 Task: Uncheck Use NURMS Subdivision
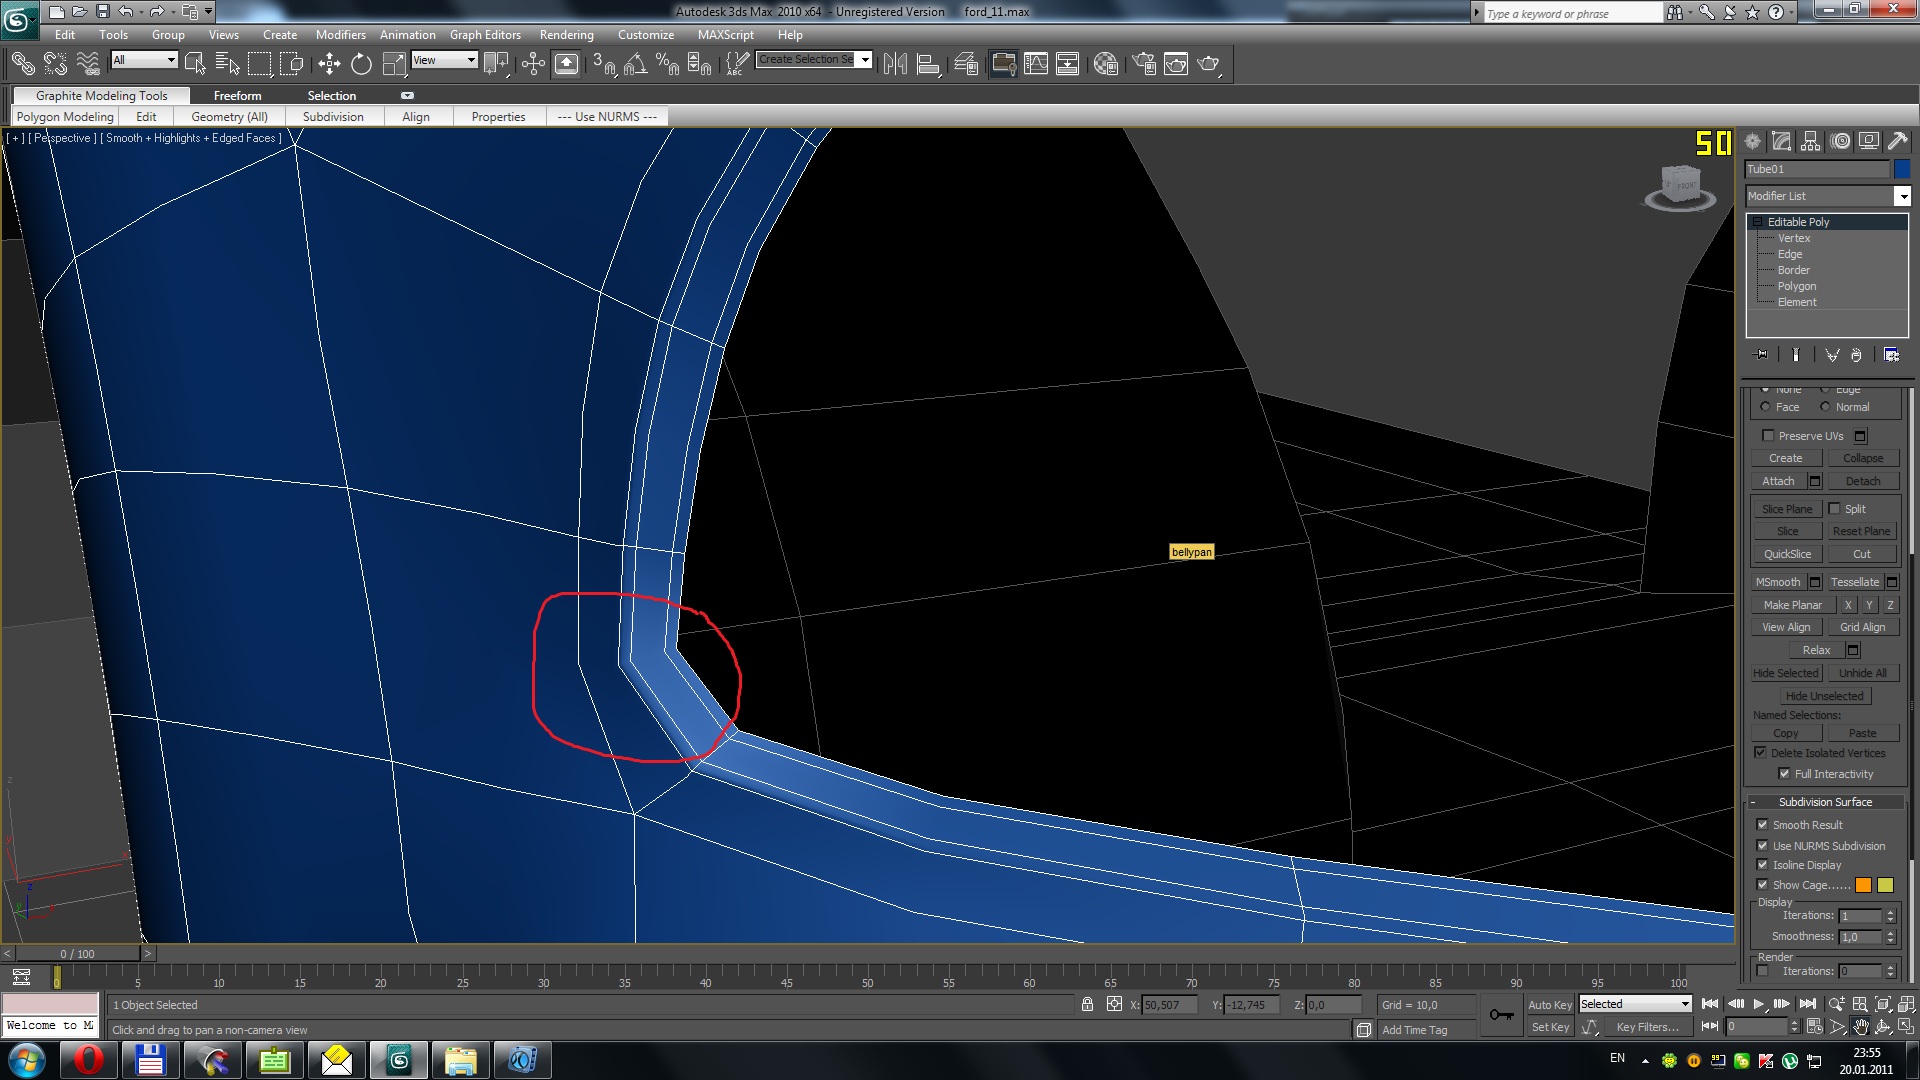(x=1763, y=846)
